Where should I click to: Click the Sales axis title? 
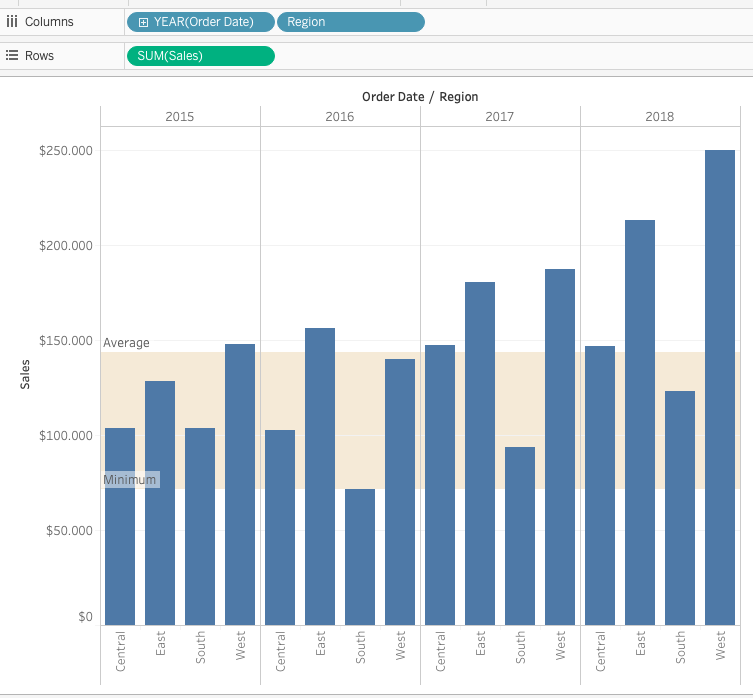coord(25,374)
